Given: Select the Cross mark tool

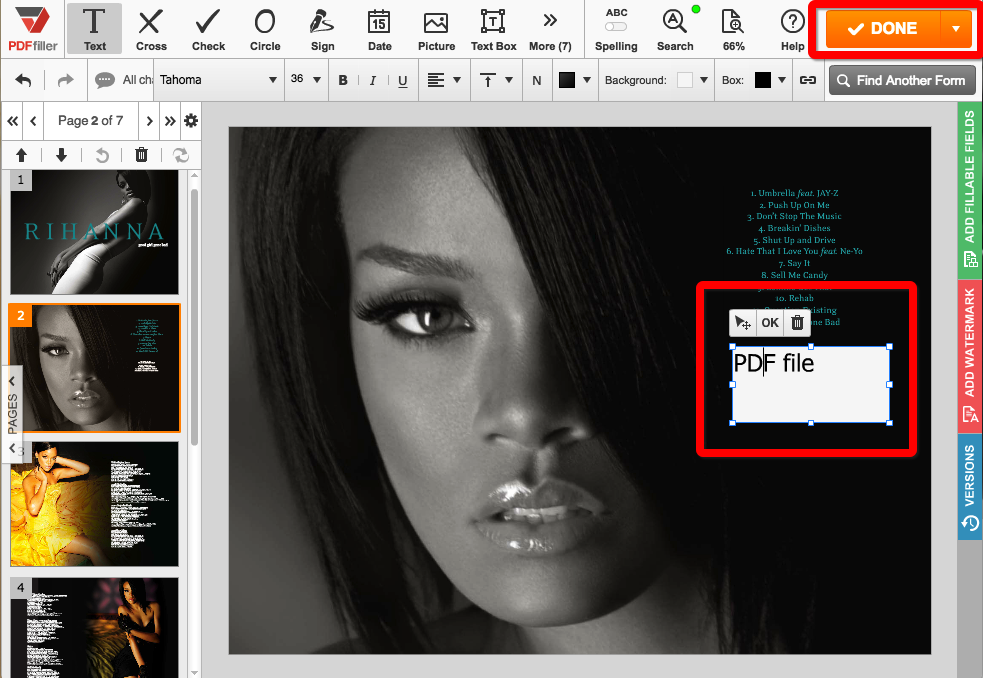Looking at the screenshot, I should 151,29.
